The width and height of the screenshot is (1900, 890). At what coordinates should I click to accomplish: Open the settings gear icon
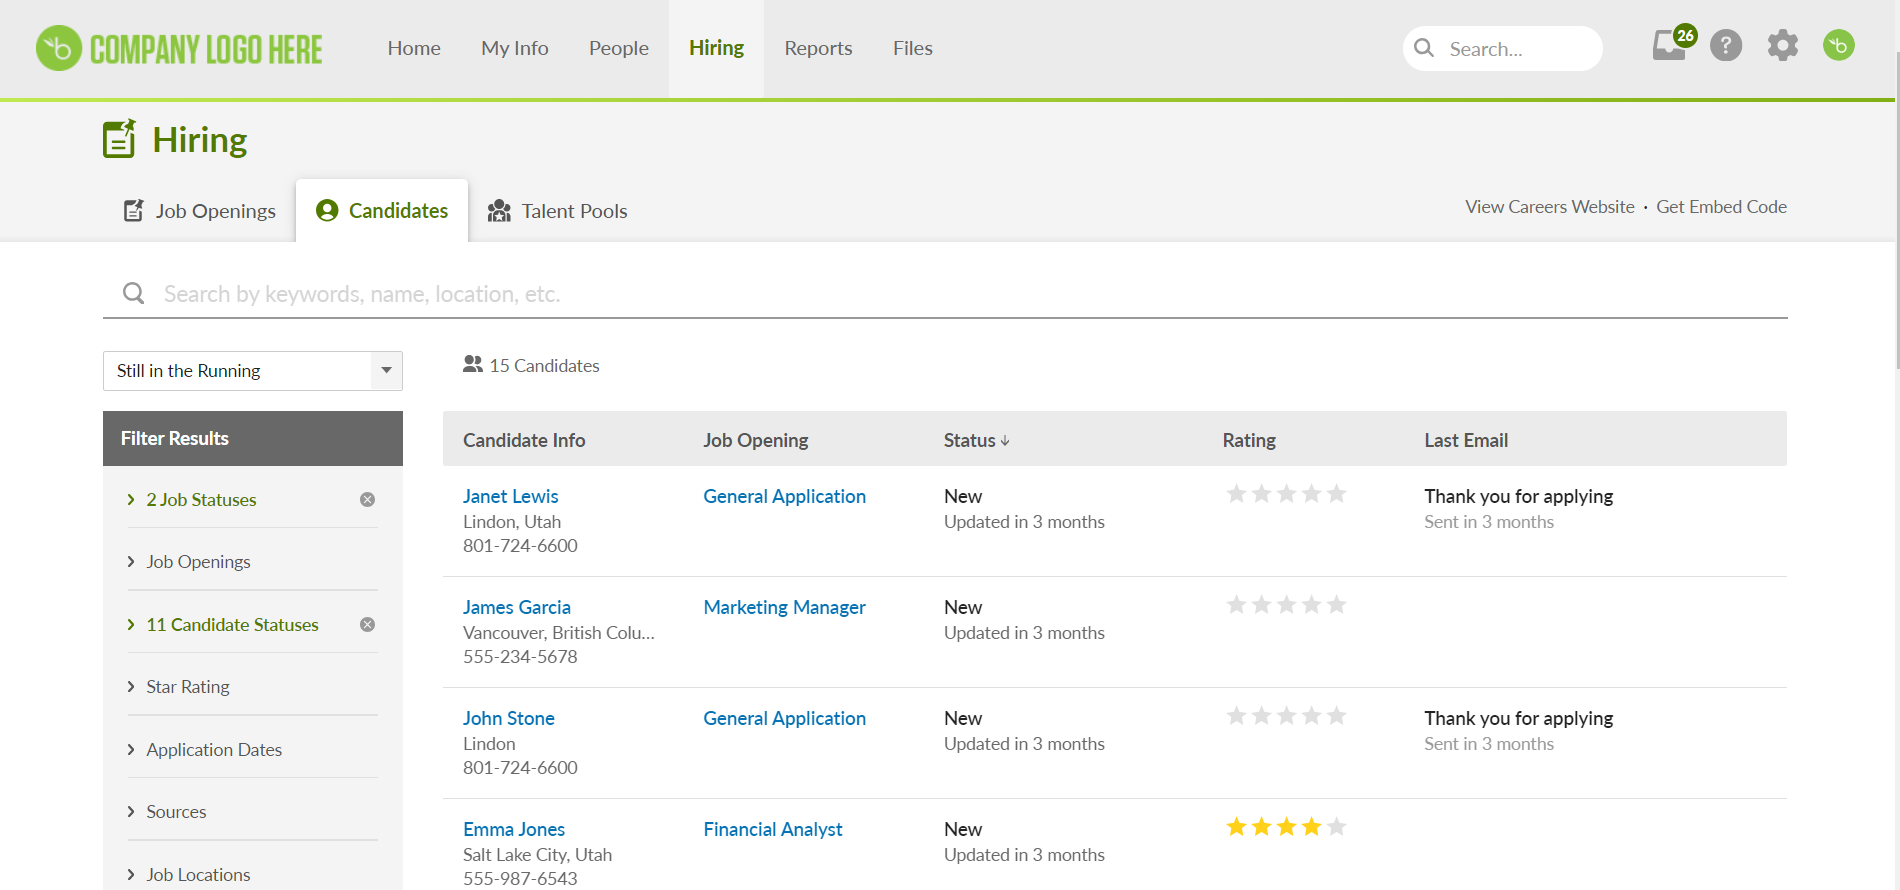pos(1782,45)
